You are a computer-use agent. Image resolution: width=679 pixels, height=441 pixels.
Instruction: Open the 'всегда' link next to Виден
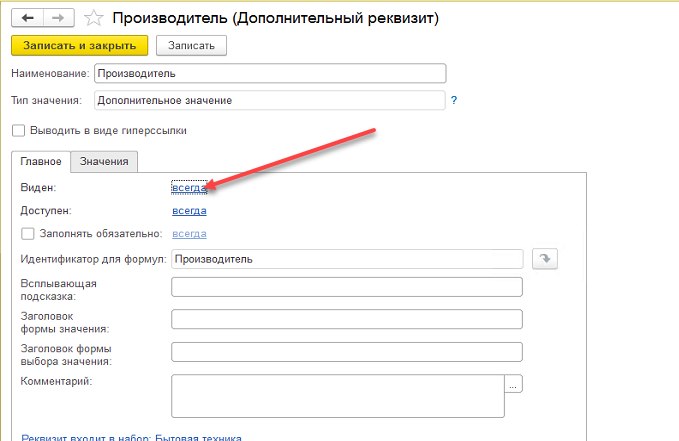pos(189,188)
